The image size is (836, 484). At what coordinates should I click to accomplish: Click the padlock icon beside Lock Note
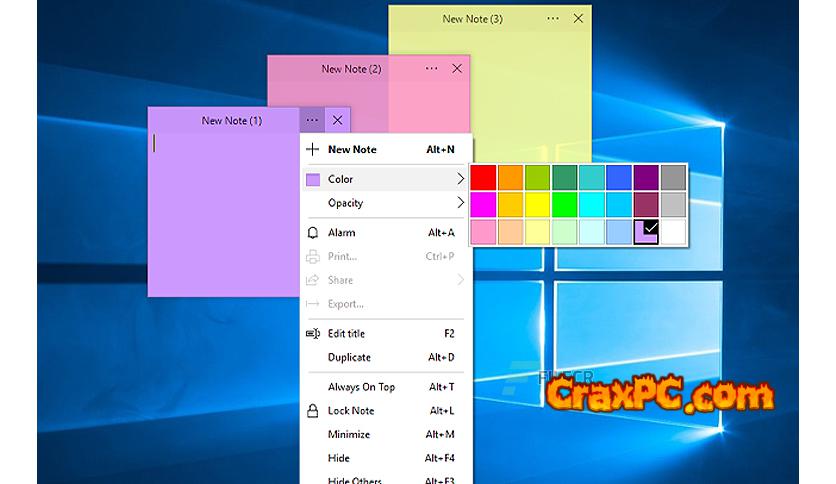point(312,410)
